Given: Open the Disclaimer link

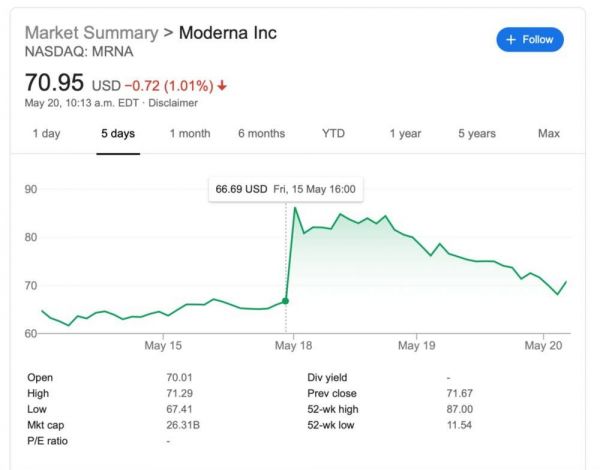Looking at the screenshot, I should [174, 103].
